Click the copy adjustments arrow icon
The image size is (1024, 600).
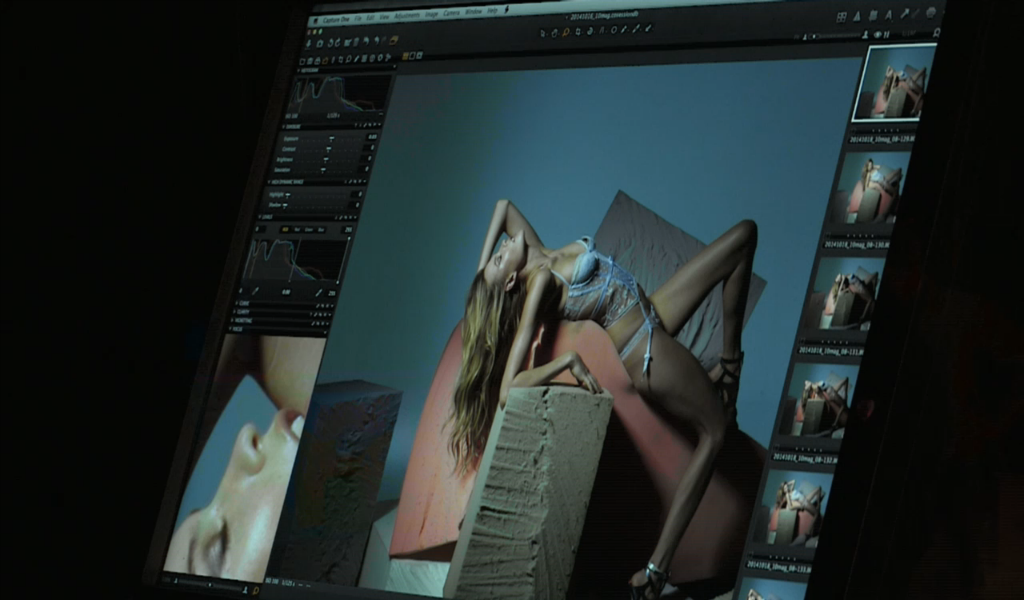coord(904,14)
